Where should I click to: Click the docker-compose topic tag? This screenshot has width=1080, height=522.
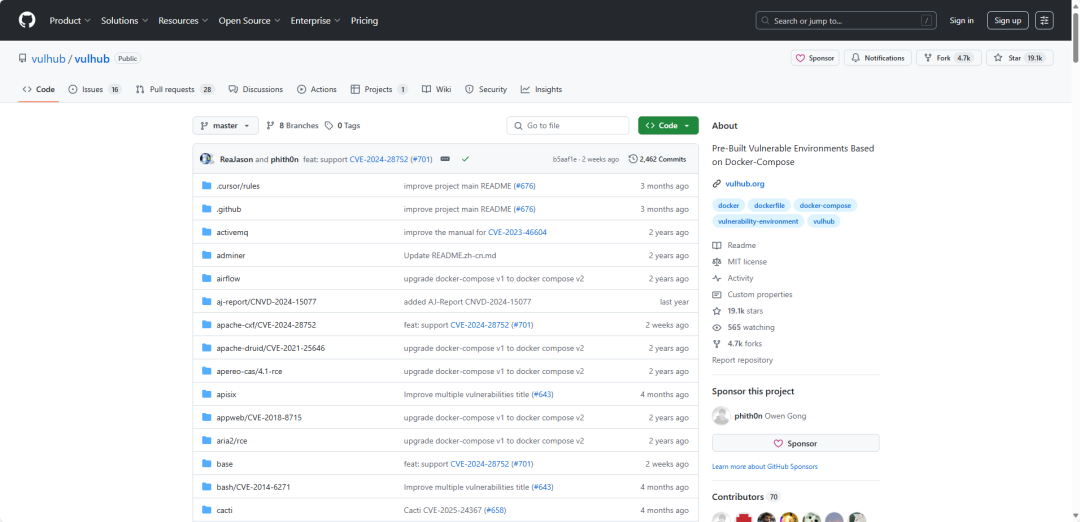825,205
